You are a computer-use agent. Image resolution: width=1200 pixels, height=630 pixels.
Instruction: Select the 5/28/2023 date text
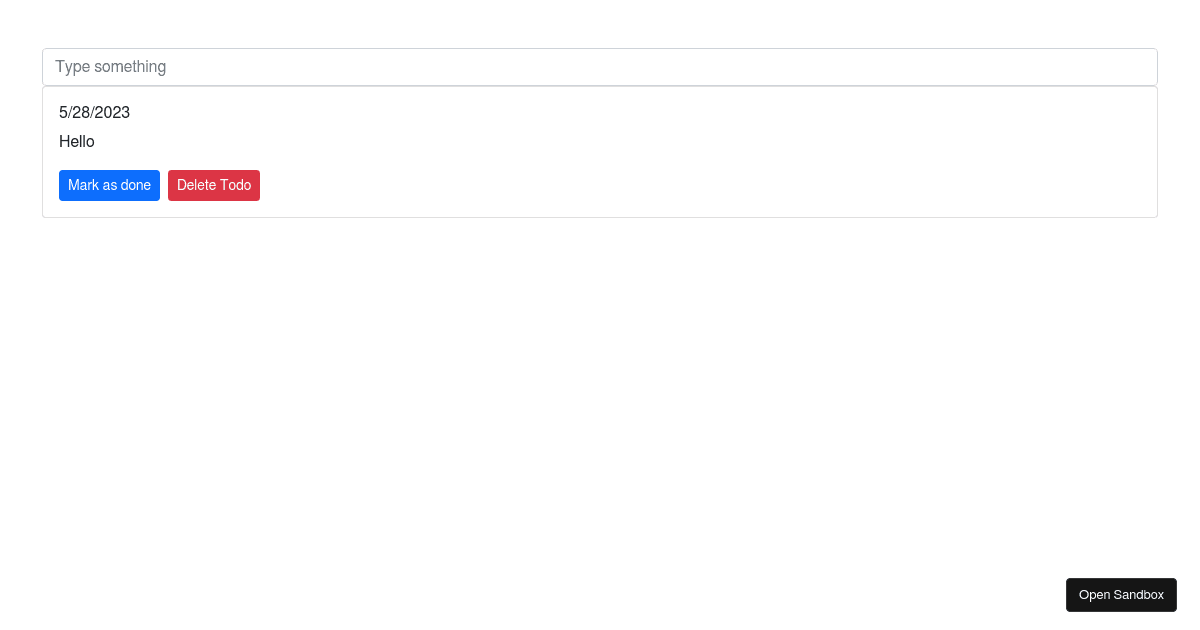[94, 112]
